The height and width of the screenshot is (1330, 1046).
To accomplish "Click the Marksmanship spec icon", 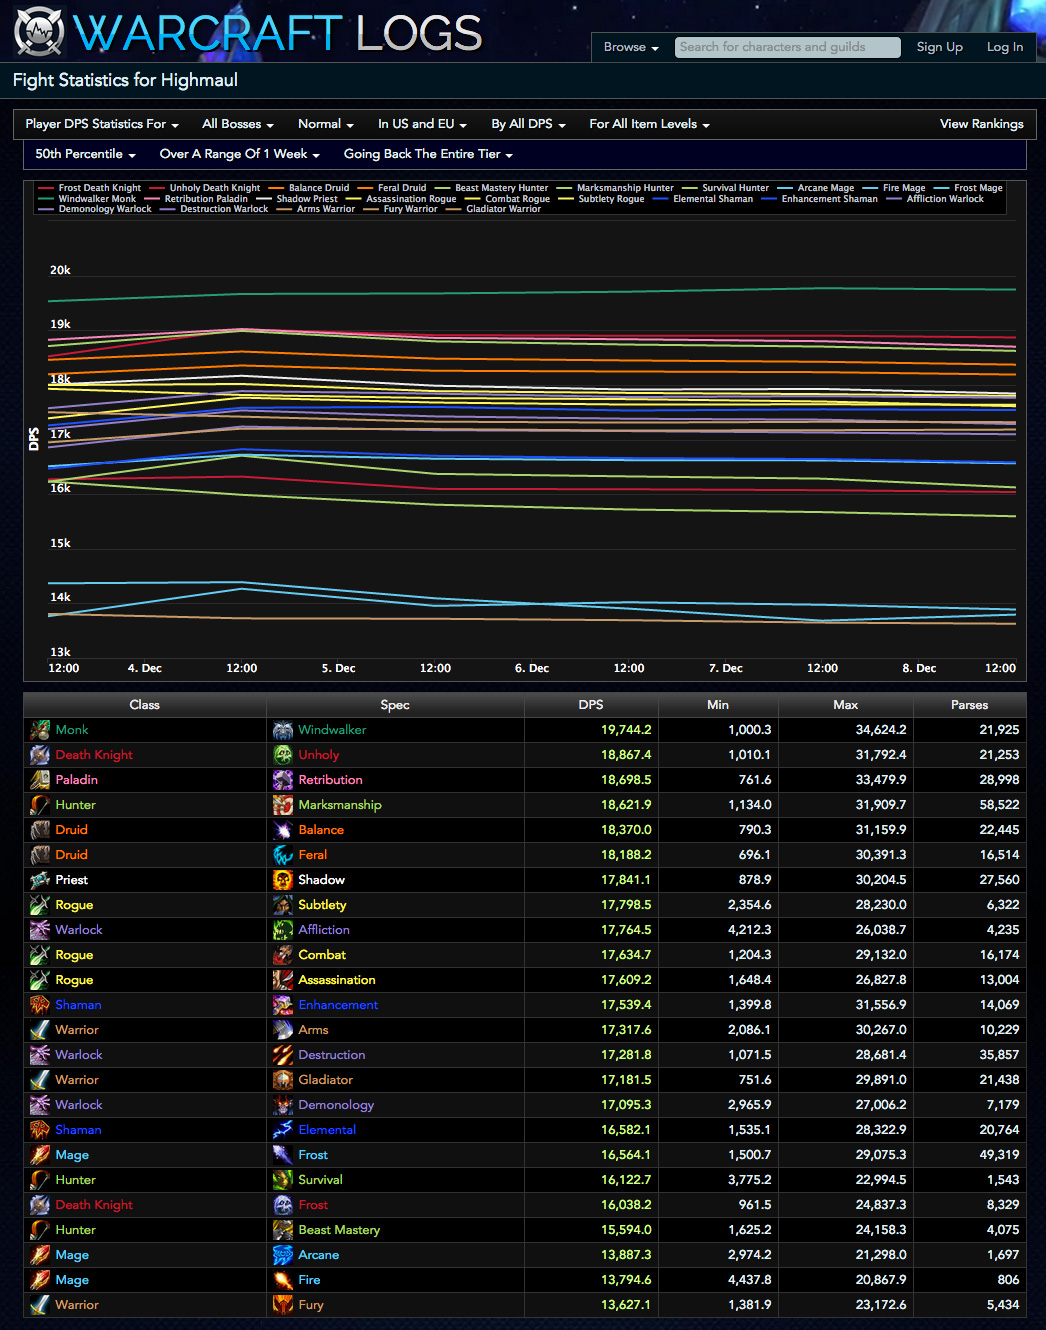I will [283, 805].
